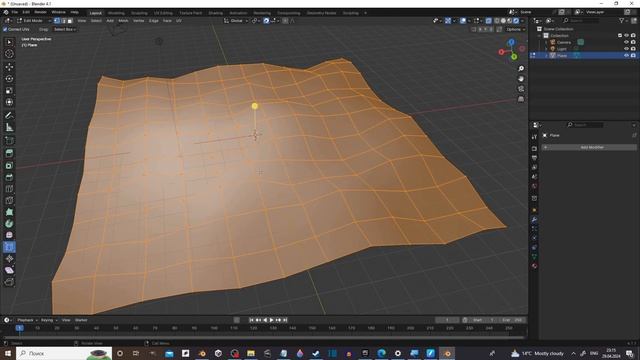
Task: Select the Annotate tool
Action: coord(9,116)
